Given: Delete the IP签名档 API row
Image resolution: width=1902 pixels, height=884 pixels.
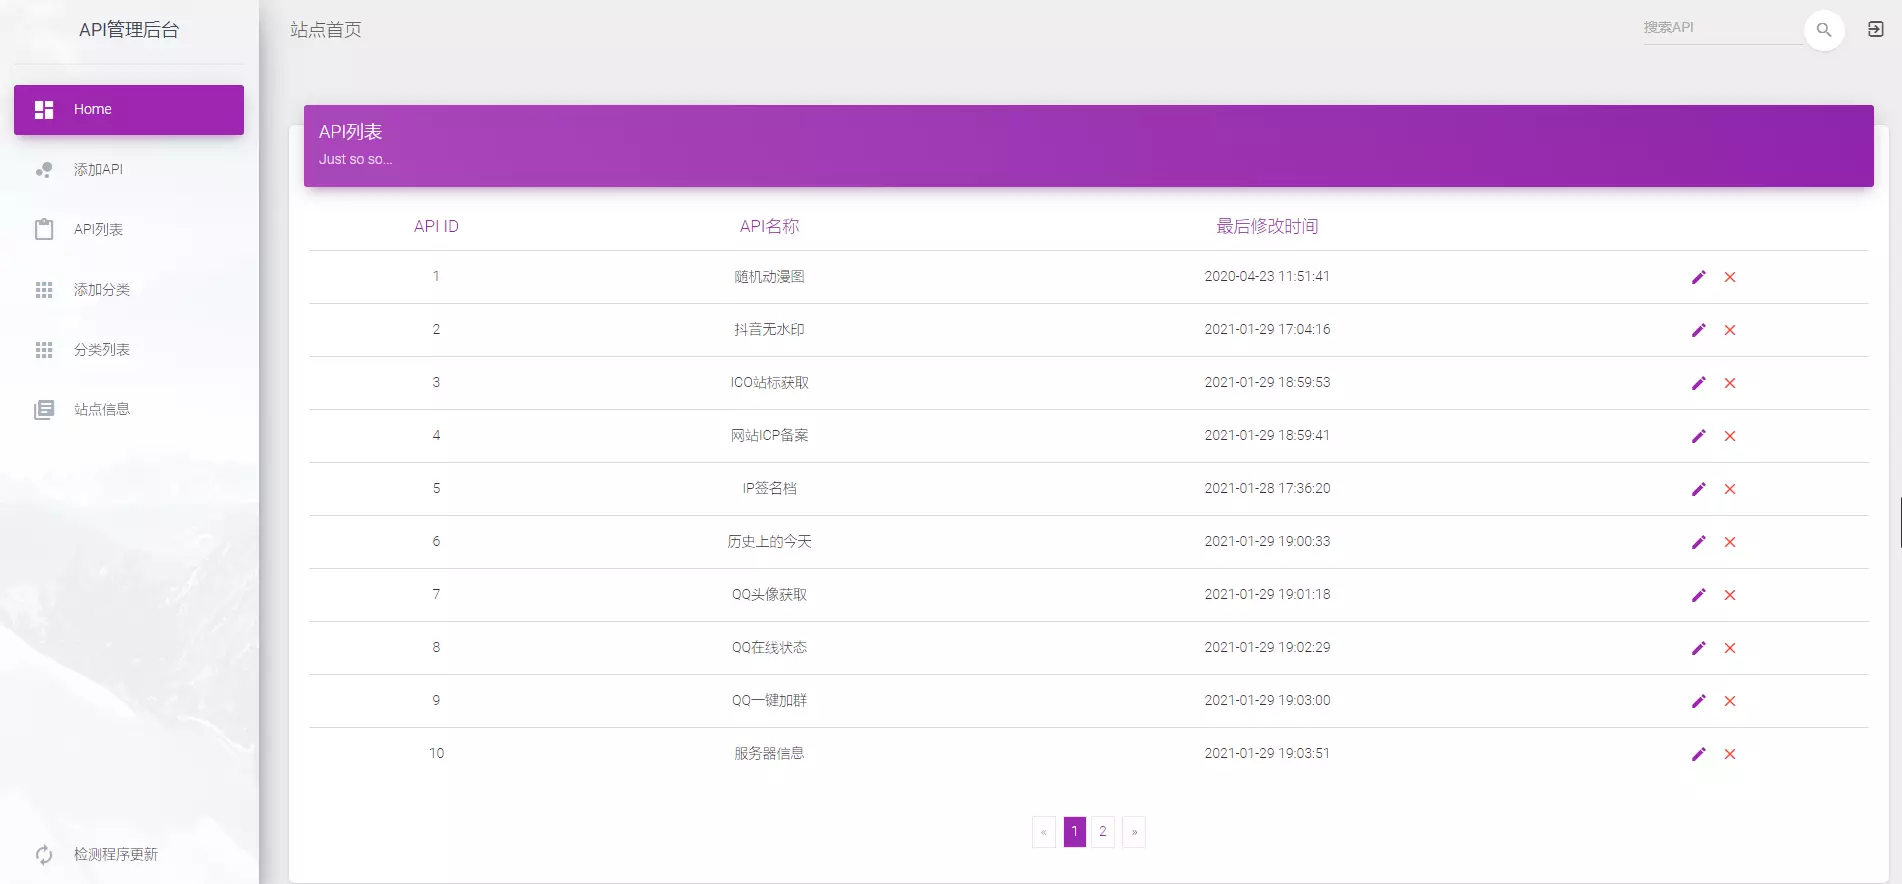Looking at the screenshot, I should click(1730, 489).
